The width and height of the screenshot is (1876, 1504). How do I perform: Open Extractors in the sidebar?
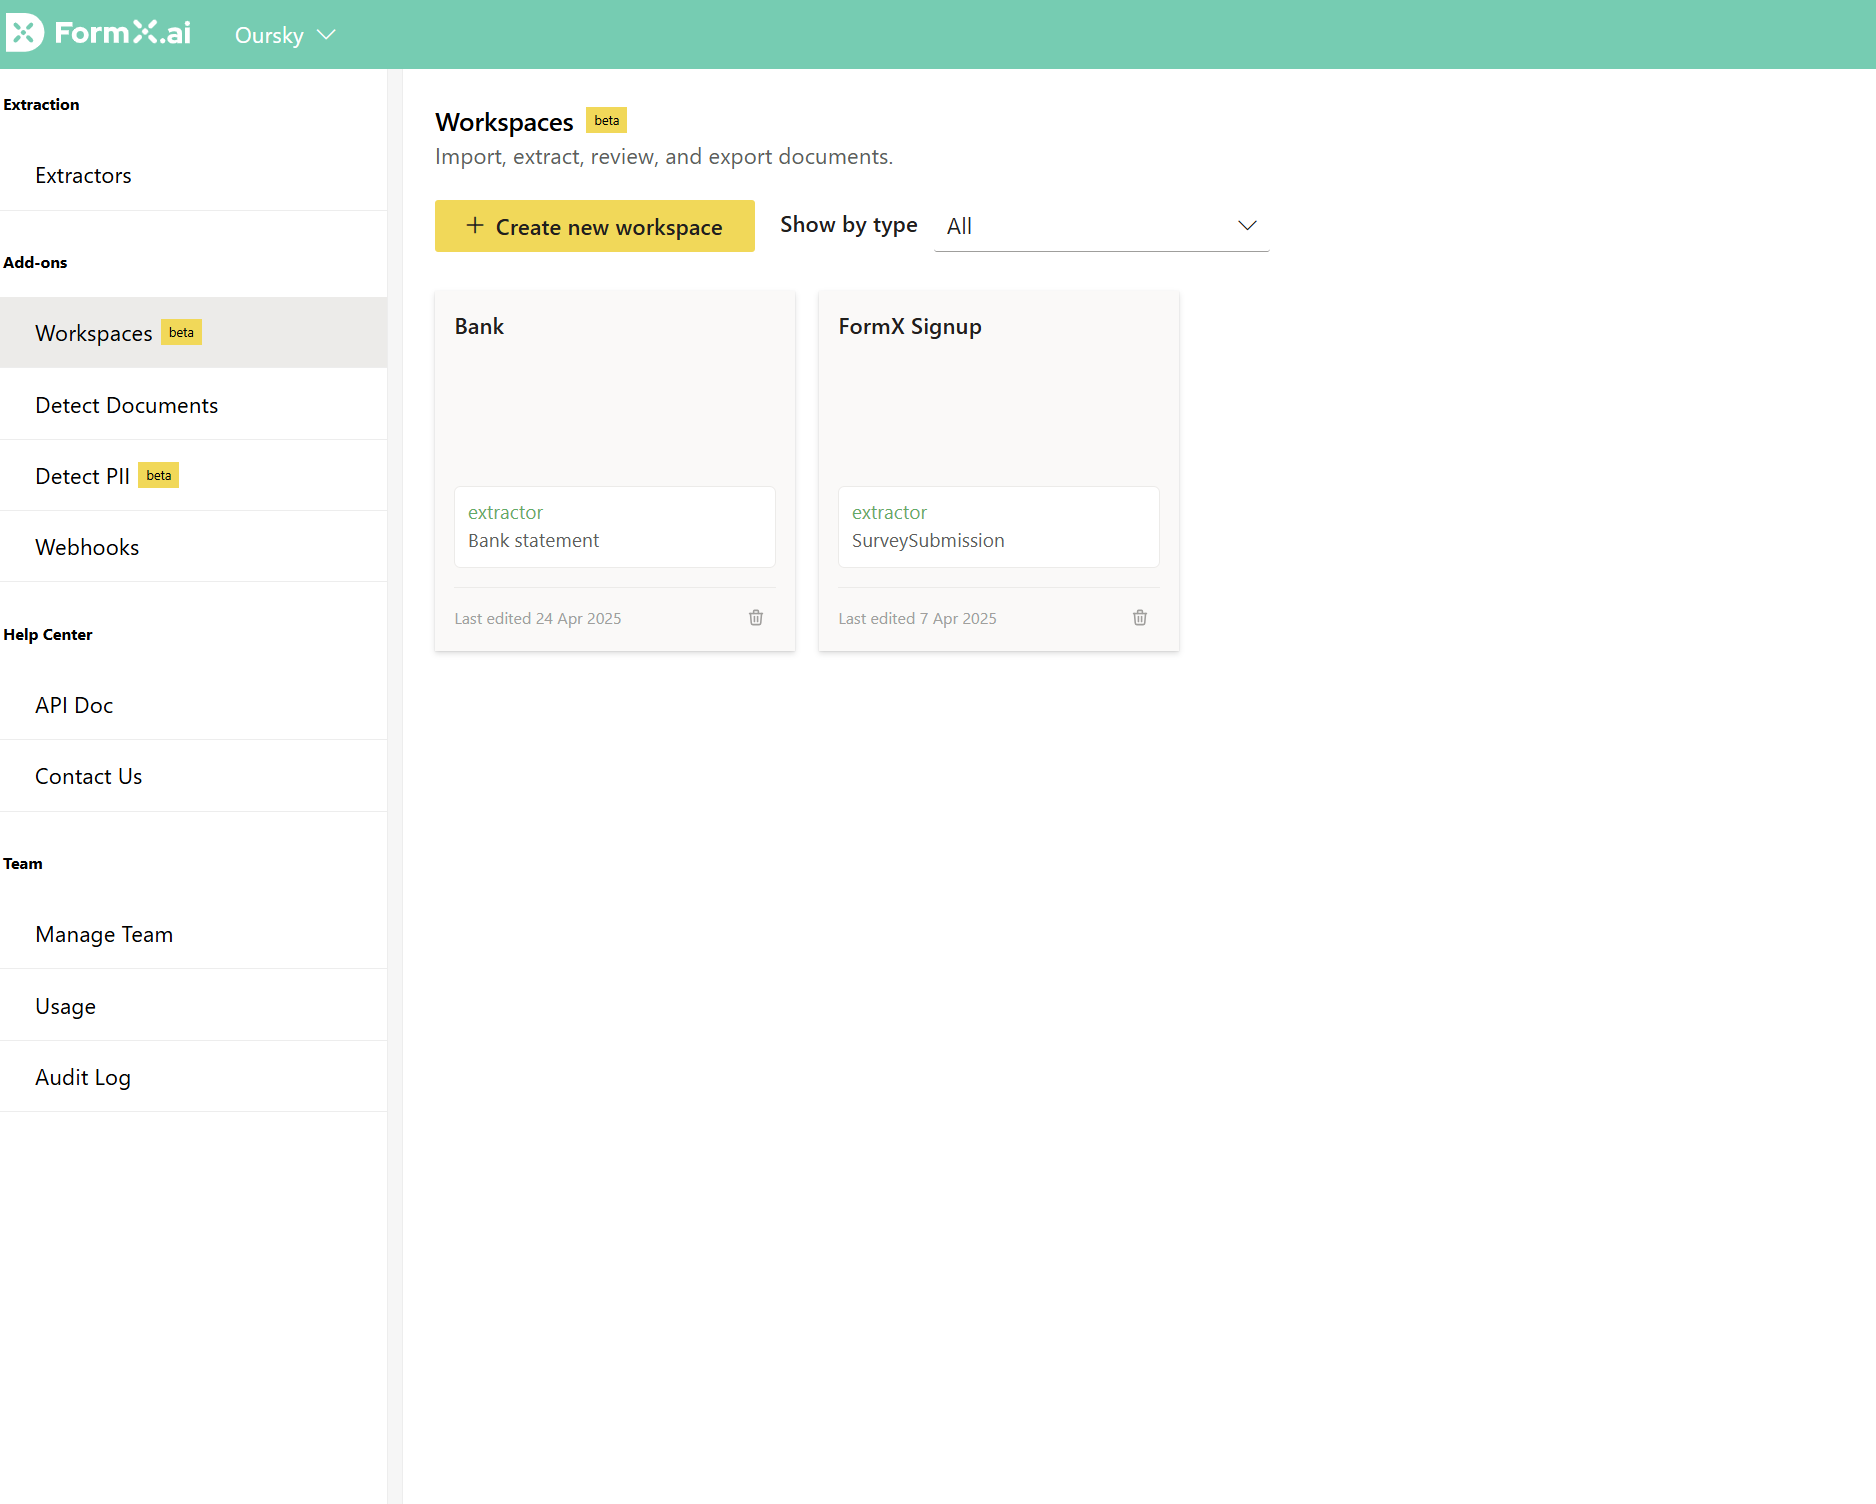point(193,175)
